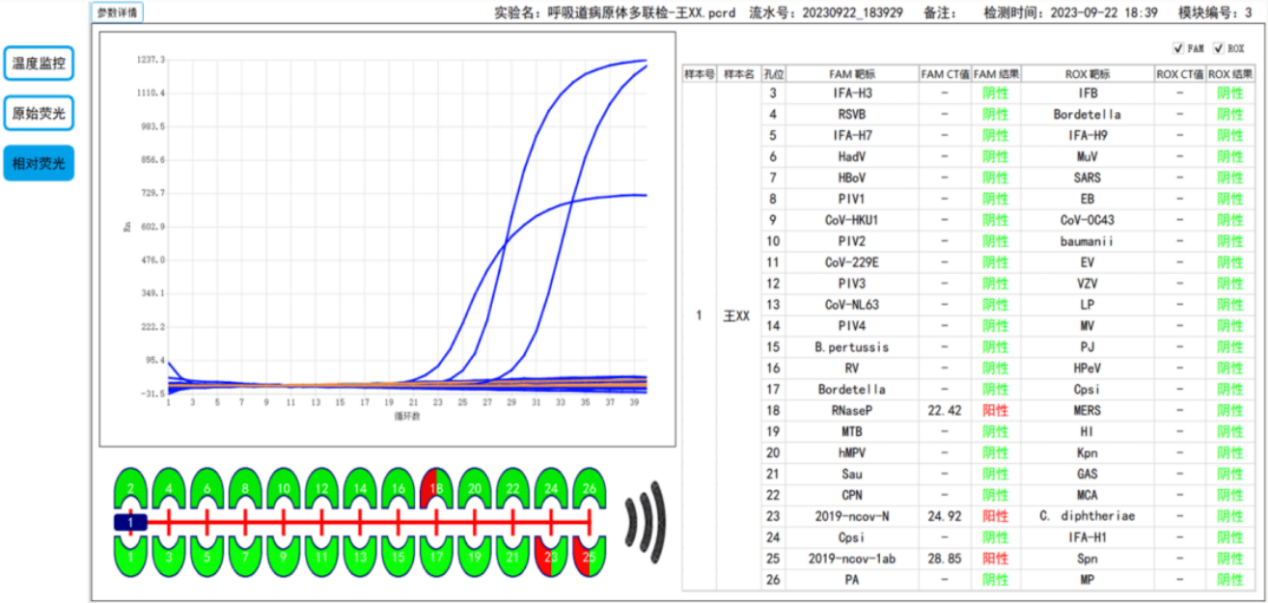Open the 温度监控 view
The height and width of the screenshot is (603, 1268).
38,65
